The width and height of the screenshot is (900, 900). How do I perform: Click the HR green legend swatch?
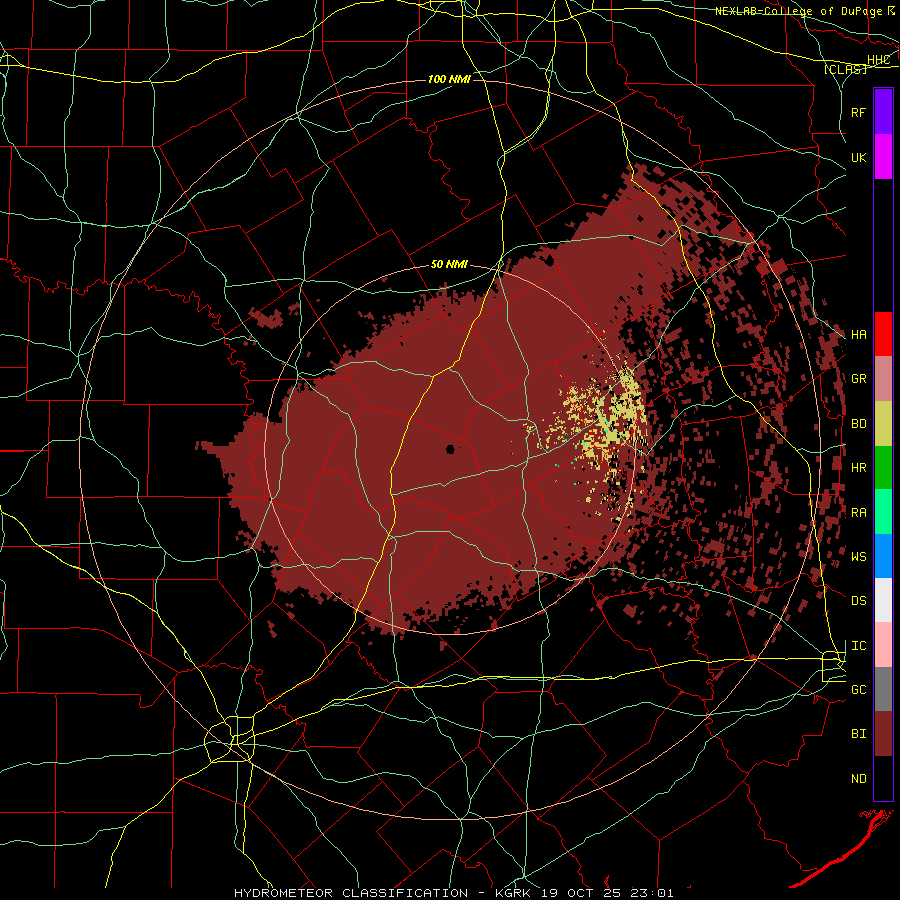pos(883,467)
